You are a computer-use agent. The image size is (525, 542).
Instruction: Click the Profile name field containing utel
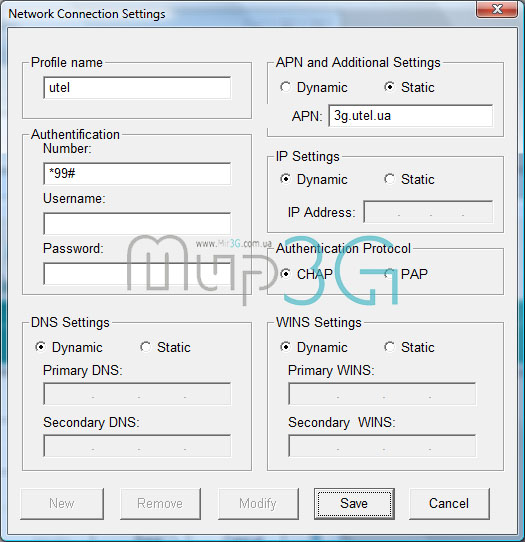pyautogui.click(x=137, y=87)
